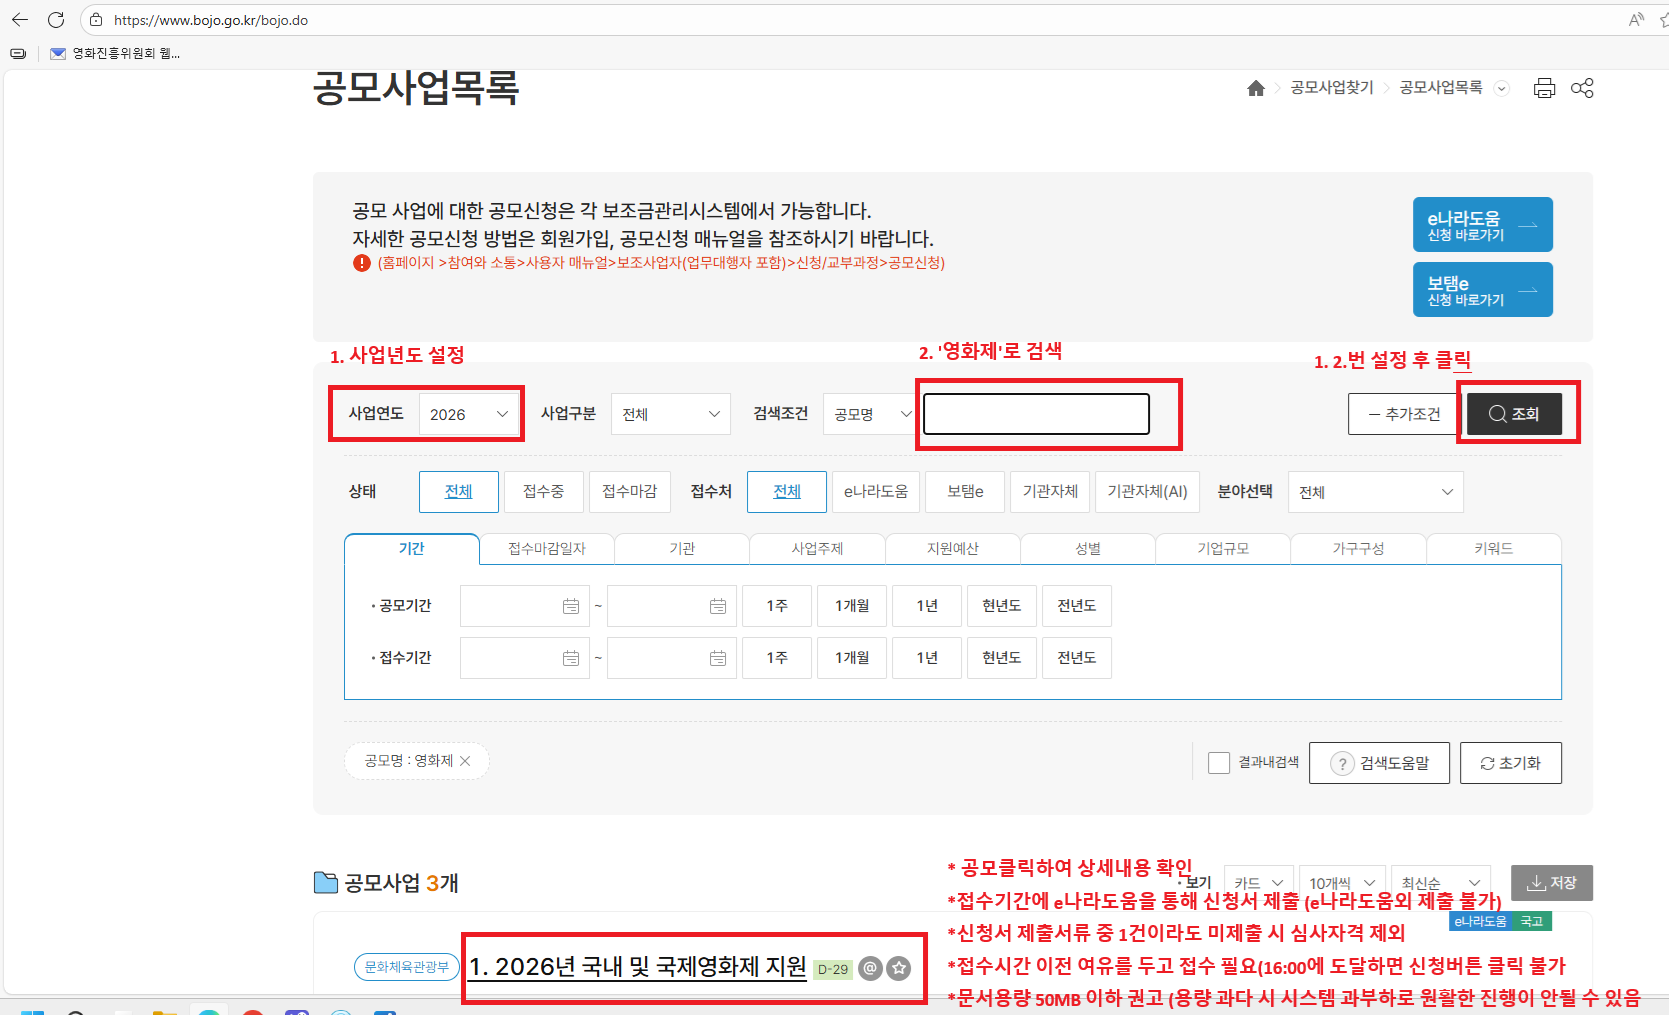Switch to the 지원예산 tab

(x=952, y=549)
